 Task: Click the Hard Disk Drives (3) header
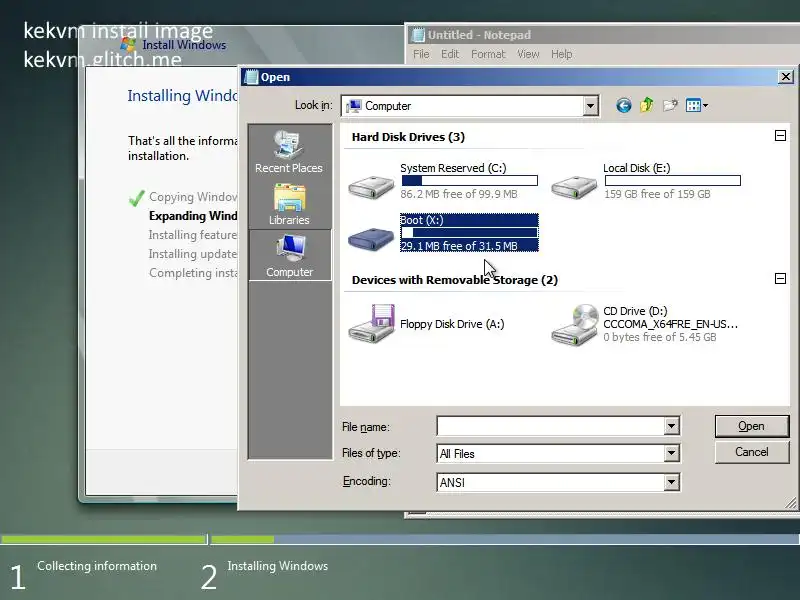click(x=408, y=137)
